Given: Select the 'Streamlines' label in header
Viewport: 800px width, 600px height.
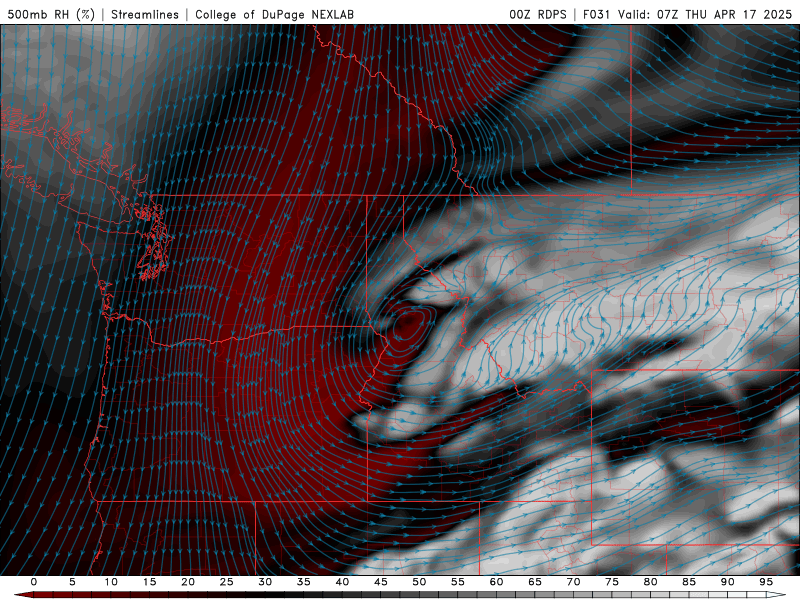Looking at the screenshot, I should click(x=145, y=14).
